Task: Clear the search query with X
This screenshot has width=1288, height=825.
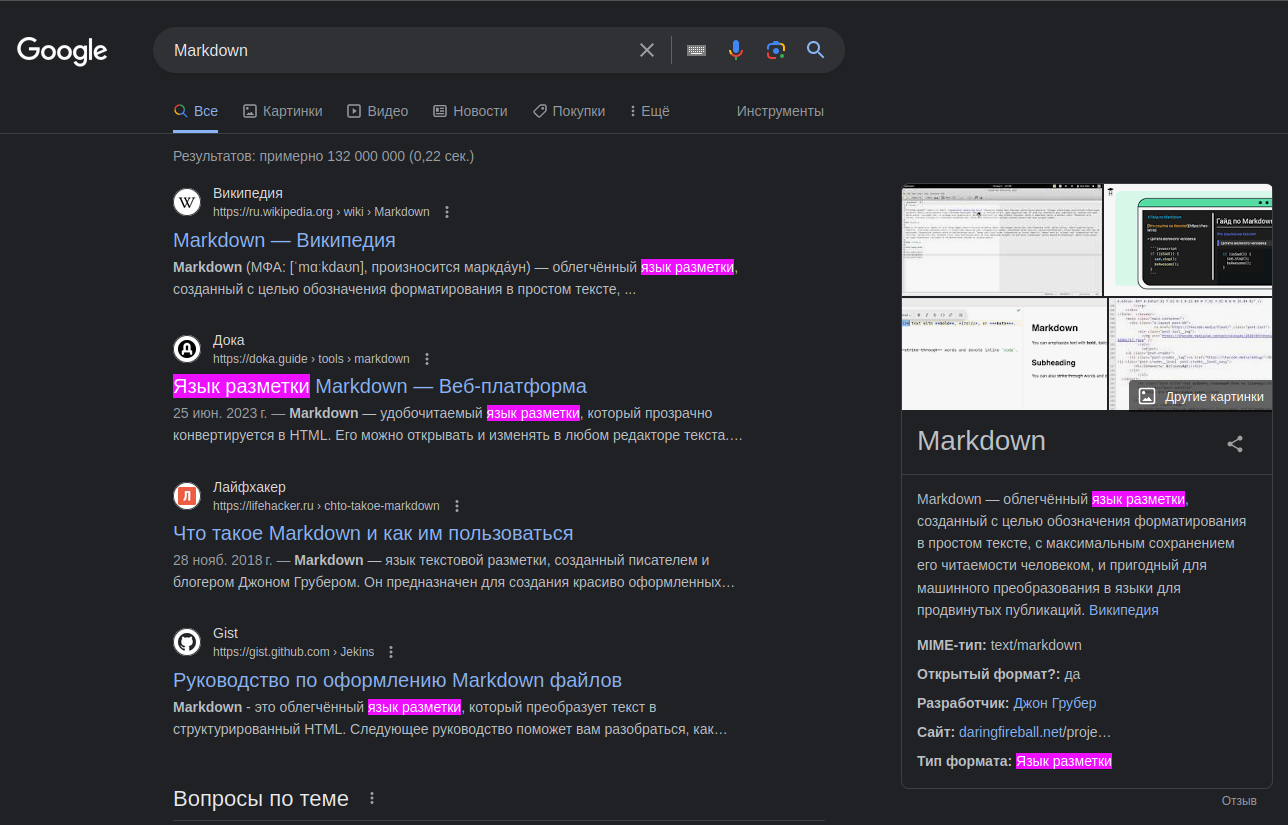Action: (647, 50)
